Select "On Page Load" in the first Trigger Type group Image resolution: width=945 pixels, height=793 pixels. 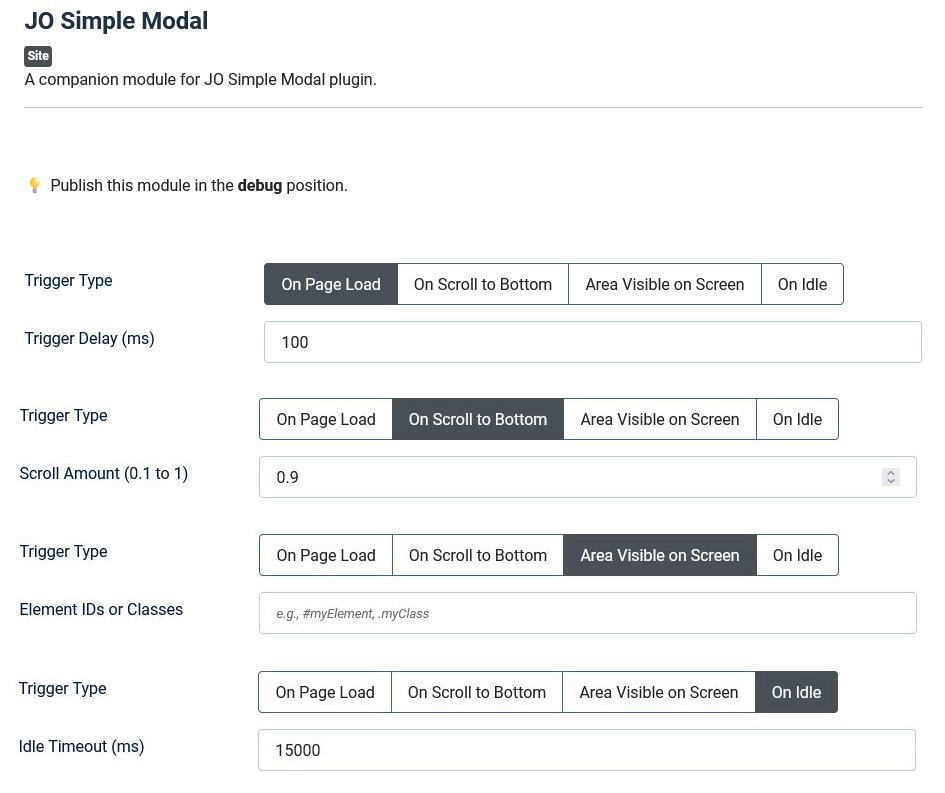pos(330,284)
